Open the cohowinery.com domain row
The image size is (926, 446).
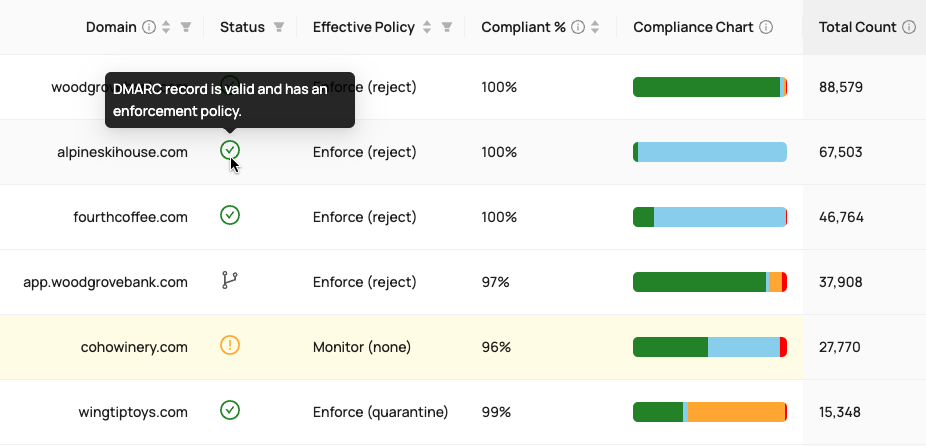coord(134,347)
